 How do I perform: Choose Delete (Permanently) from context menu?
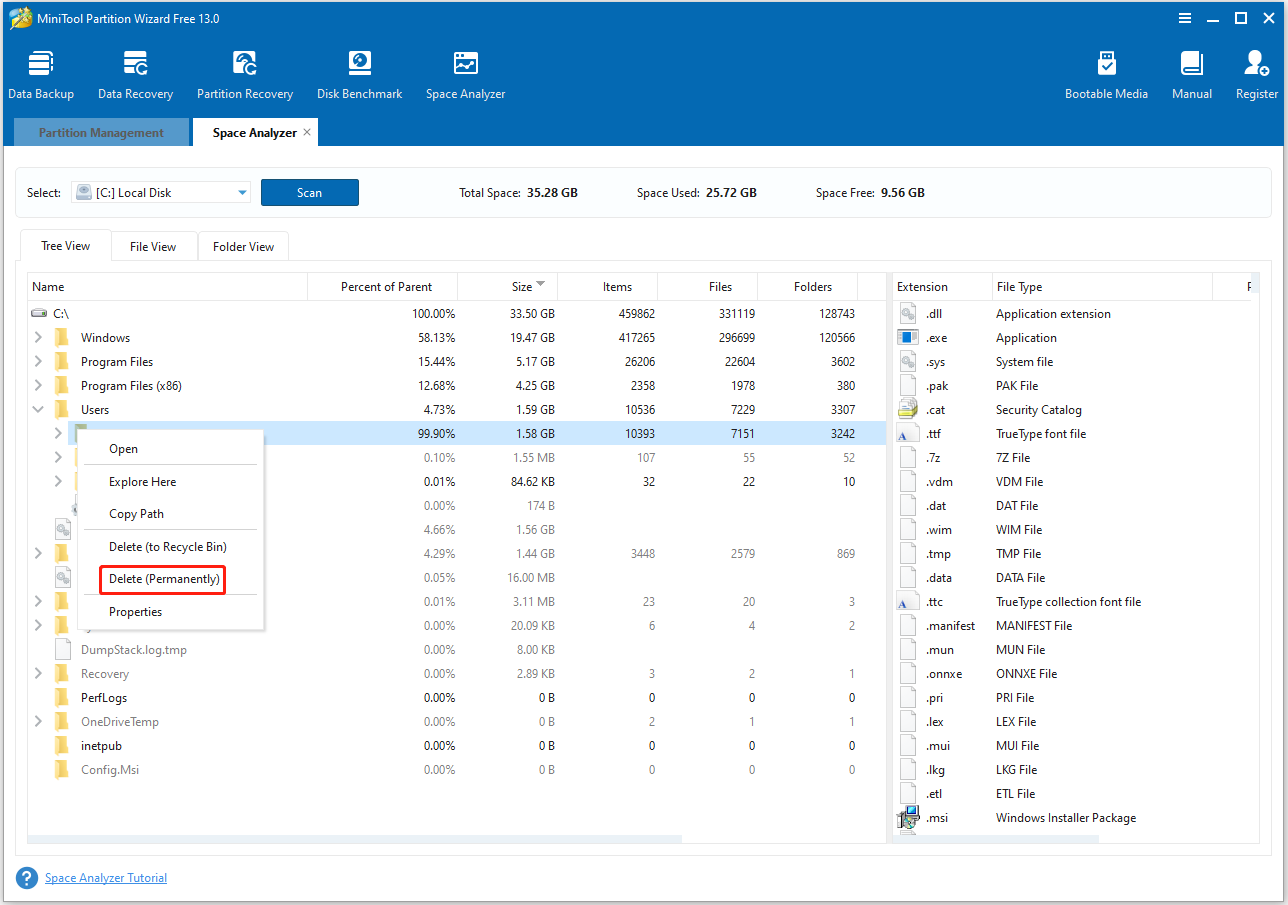(x=161, y=579)
